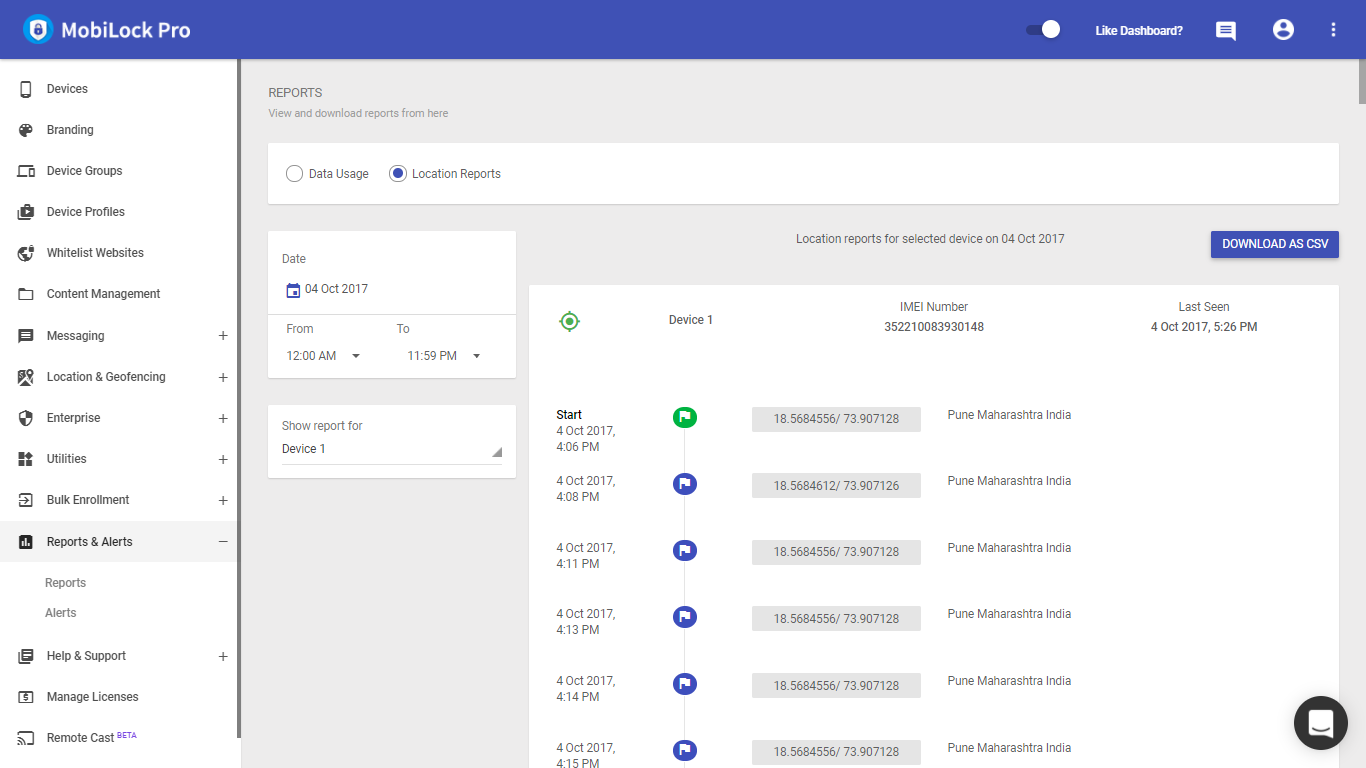Viewport: 1366px width, 768px height.
Task: Select the Location Reports radio button
Action: tap(398, 174)
